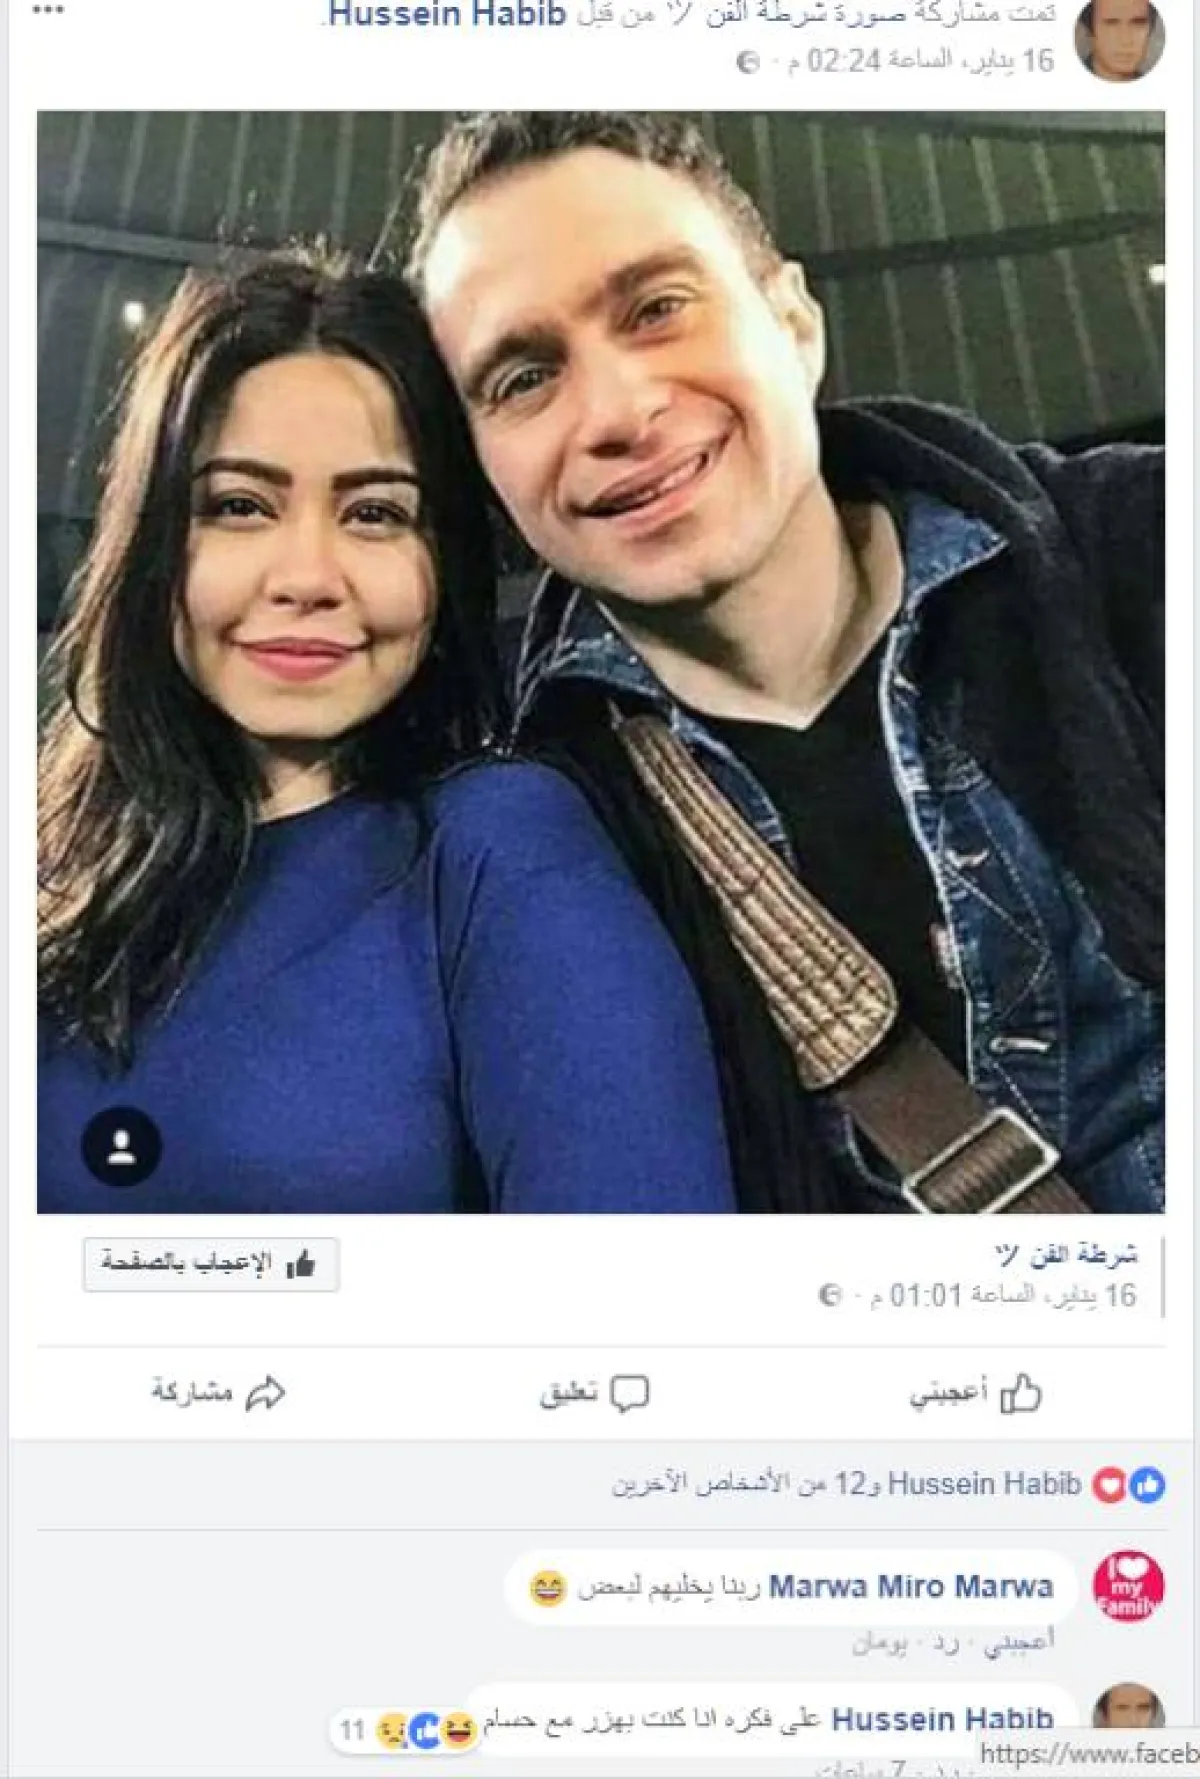Click the thumbs-up أعجبني like icon

point(1021,1392)
